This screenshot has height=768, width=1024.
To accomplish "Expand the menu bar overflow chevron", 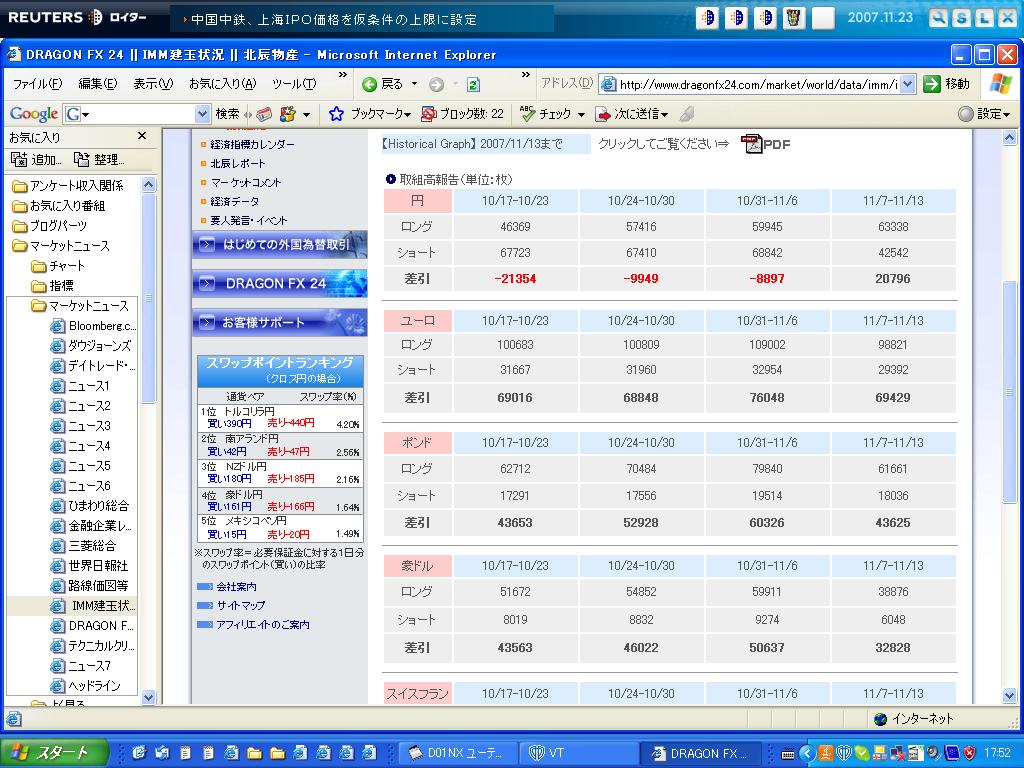I will [342, 75].
